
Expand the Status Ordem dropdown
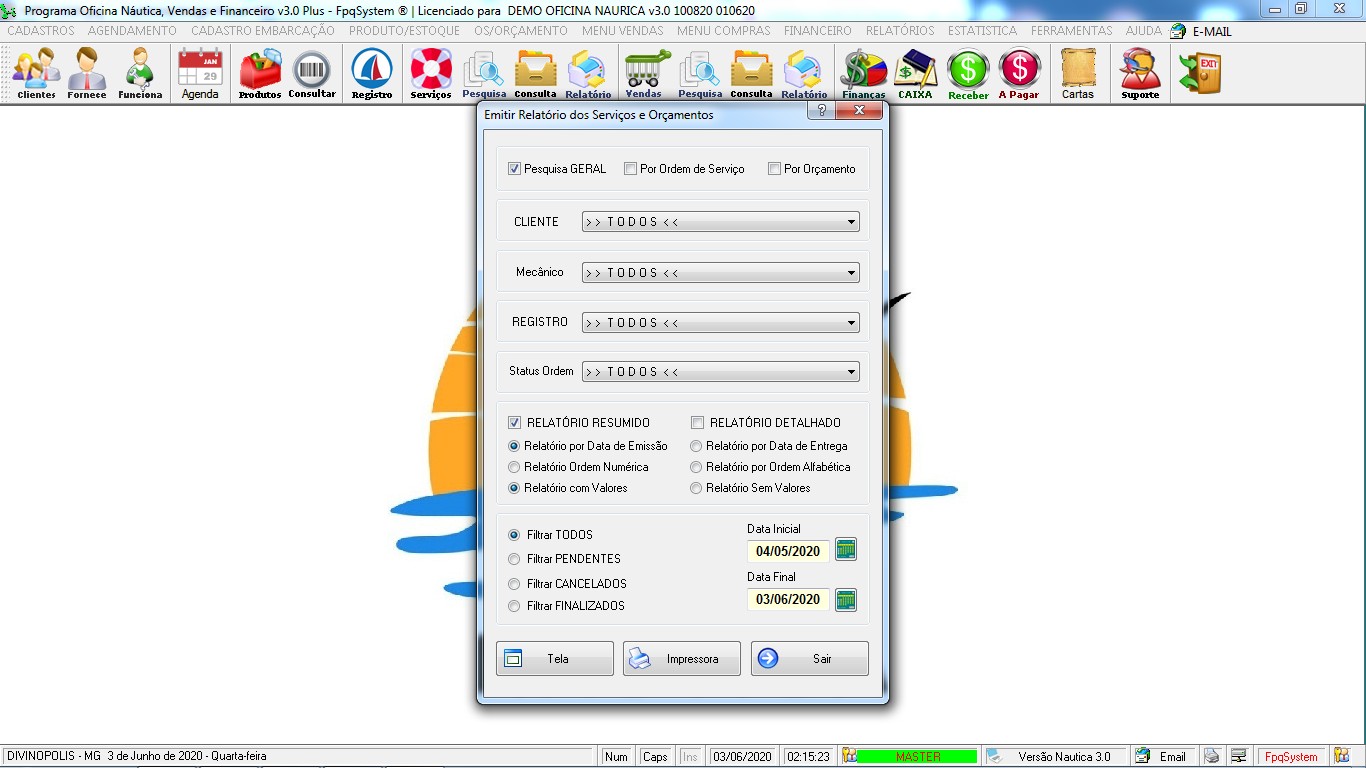tap(721, 372)
